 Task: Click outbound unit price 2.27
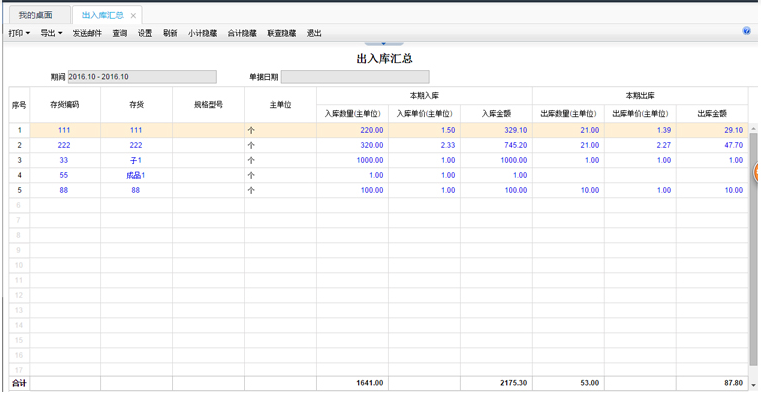pyautogui.click(x=663, y=145)
